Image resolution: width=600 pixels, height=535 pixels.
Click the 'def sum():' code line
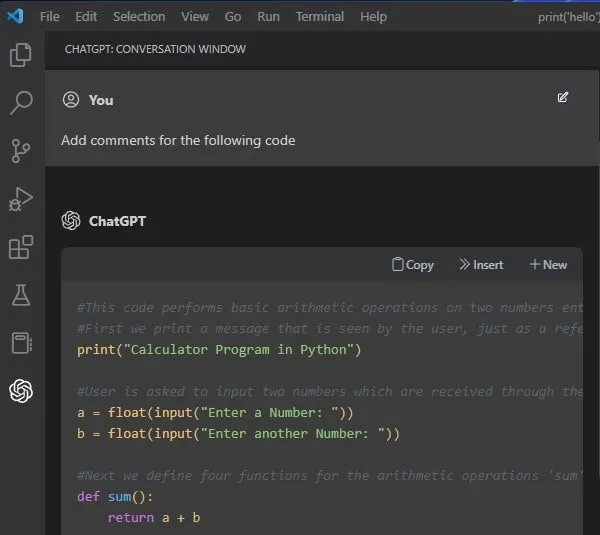click(x=115, y=497)
